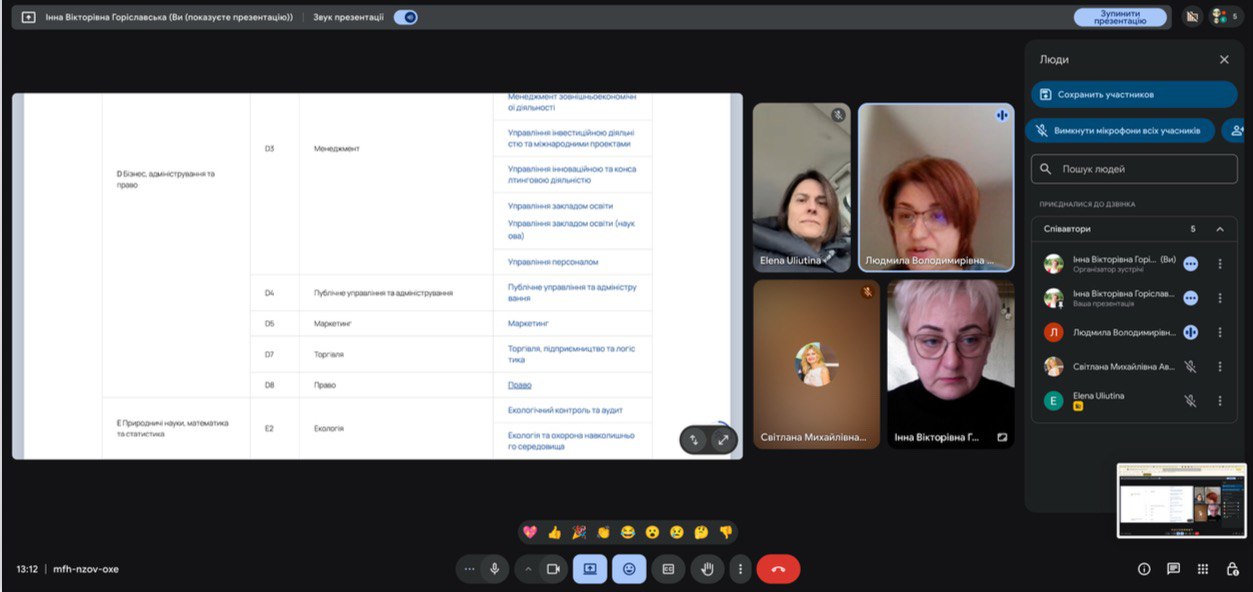Open meeting details info icon

1144,569
